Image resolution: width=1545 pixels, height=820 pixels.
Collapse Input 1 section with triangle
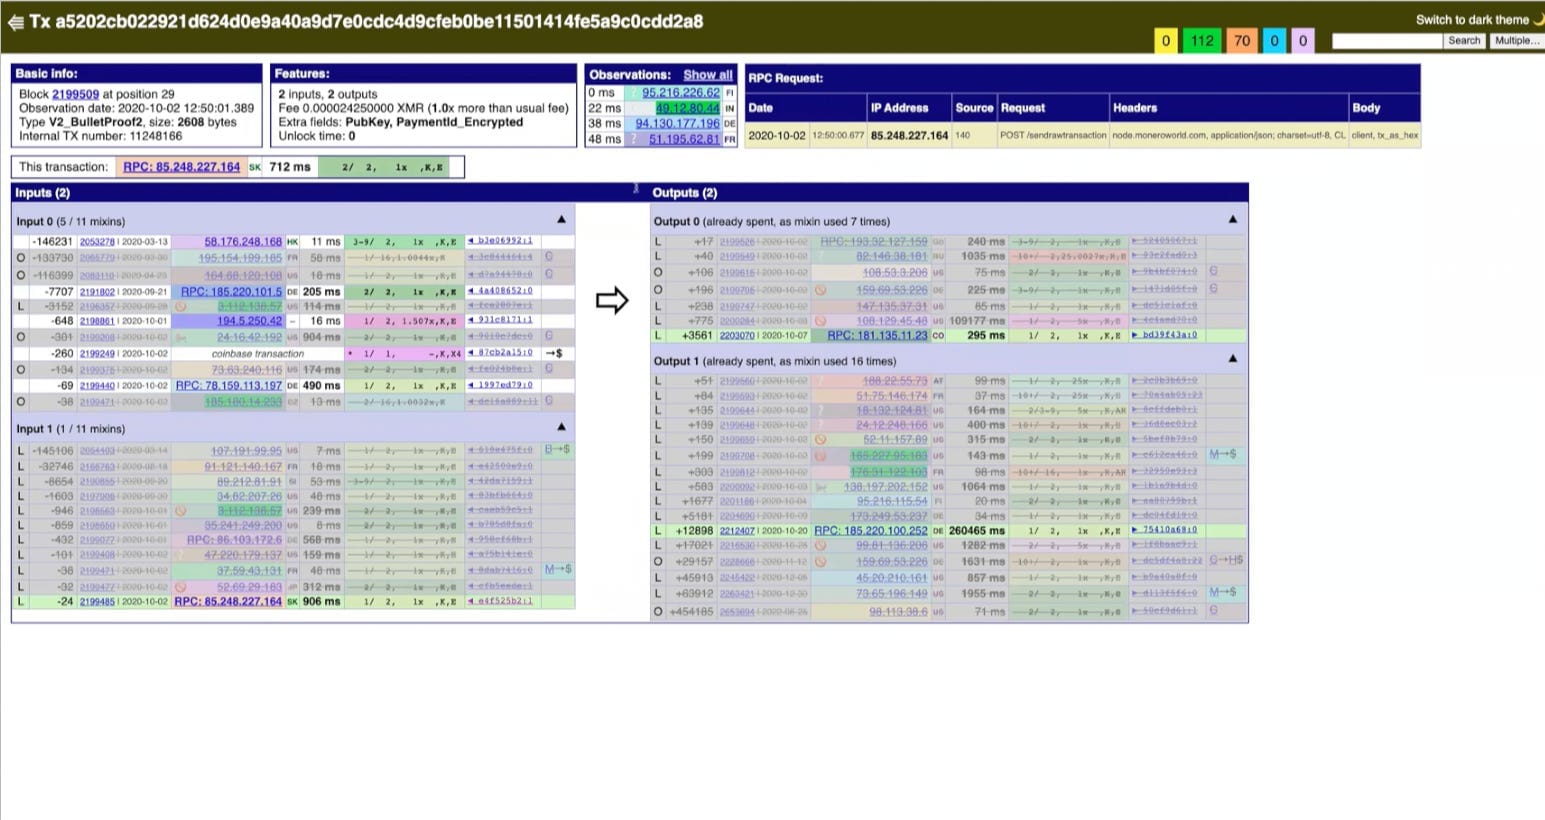tap(561, 427)
